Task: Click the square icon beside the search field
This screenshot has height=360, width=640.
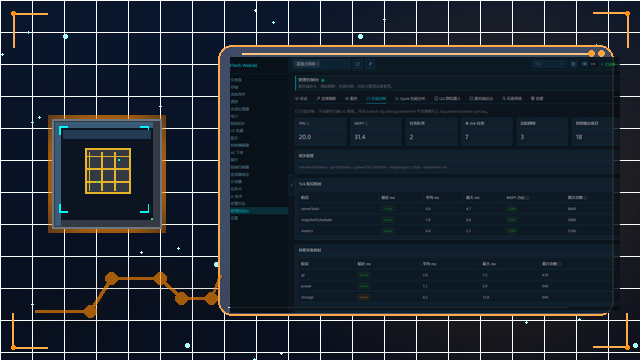Action: (573, 64)
